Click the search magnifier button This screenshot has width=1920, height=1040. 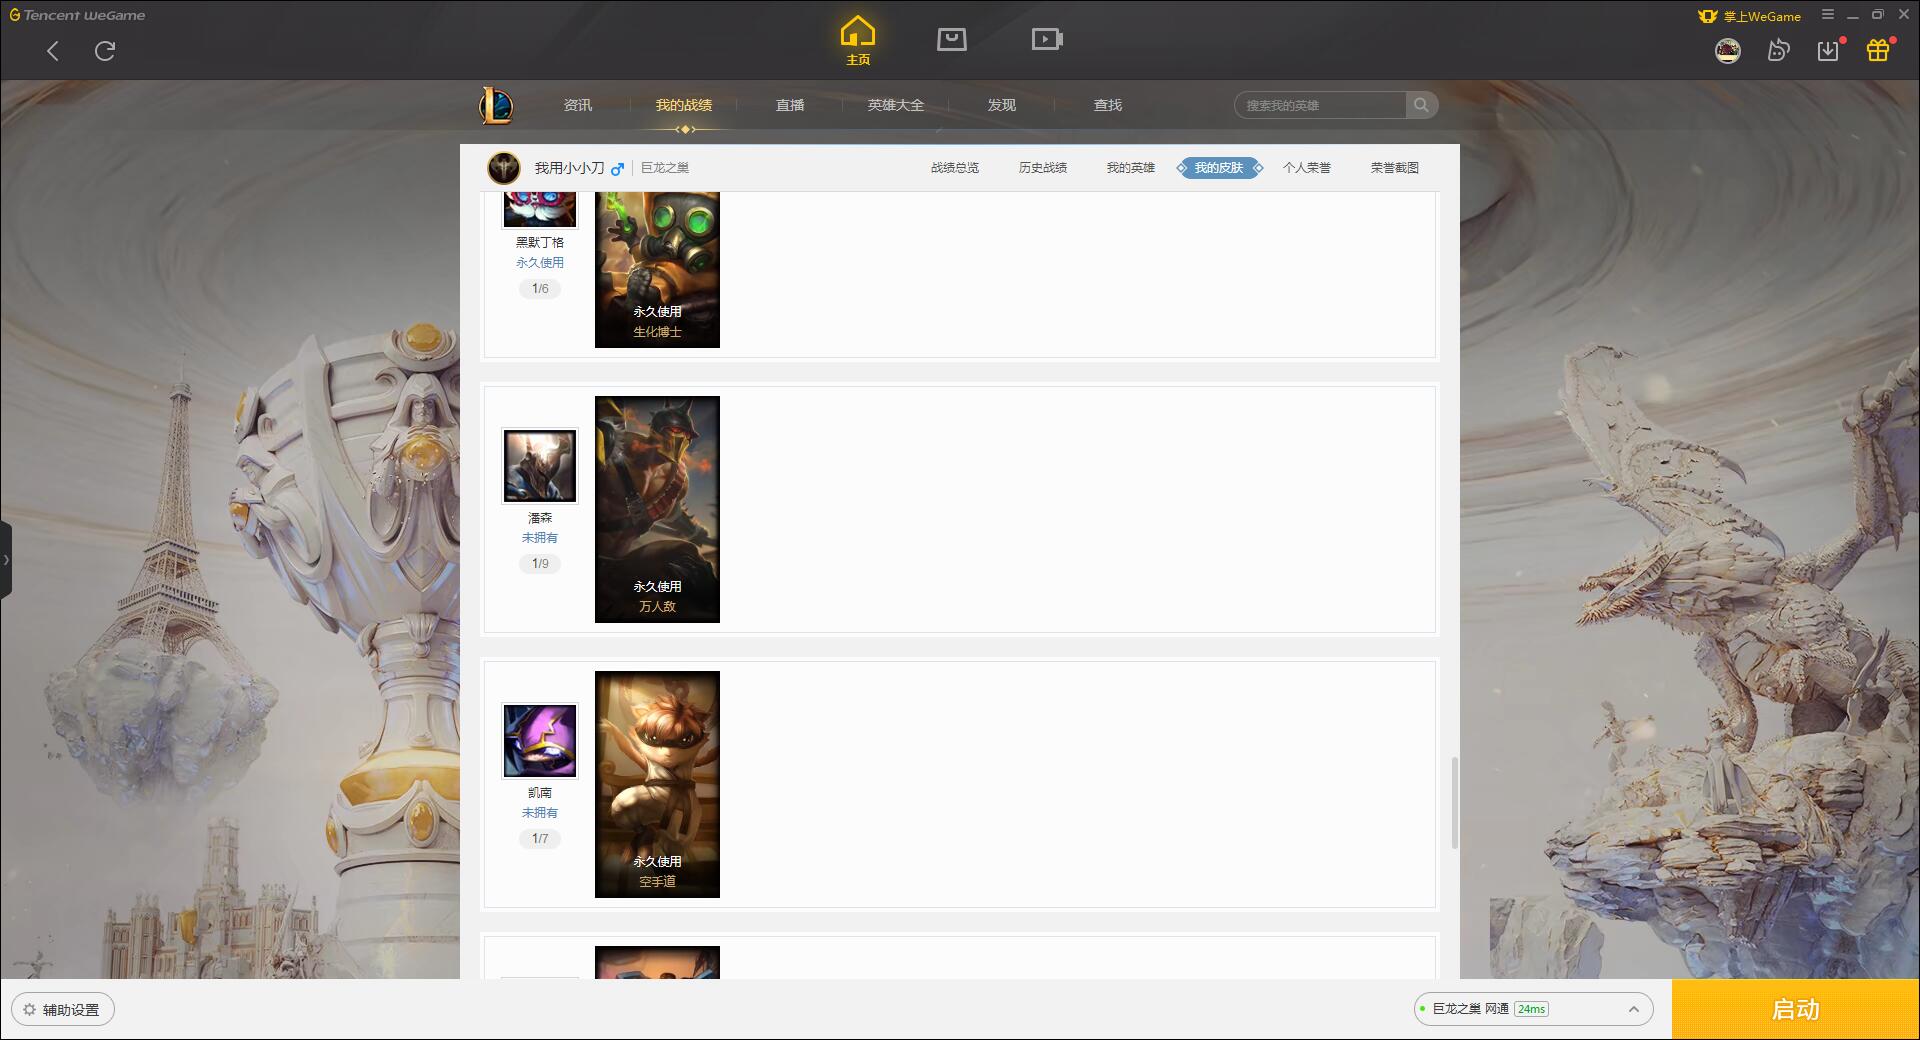pyautogui.click(x=1421, y=105)
